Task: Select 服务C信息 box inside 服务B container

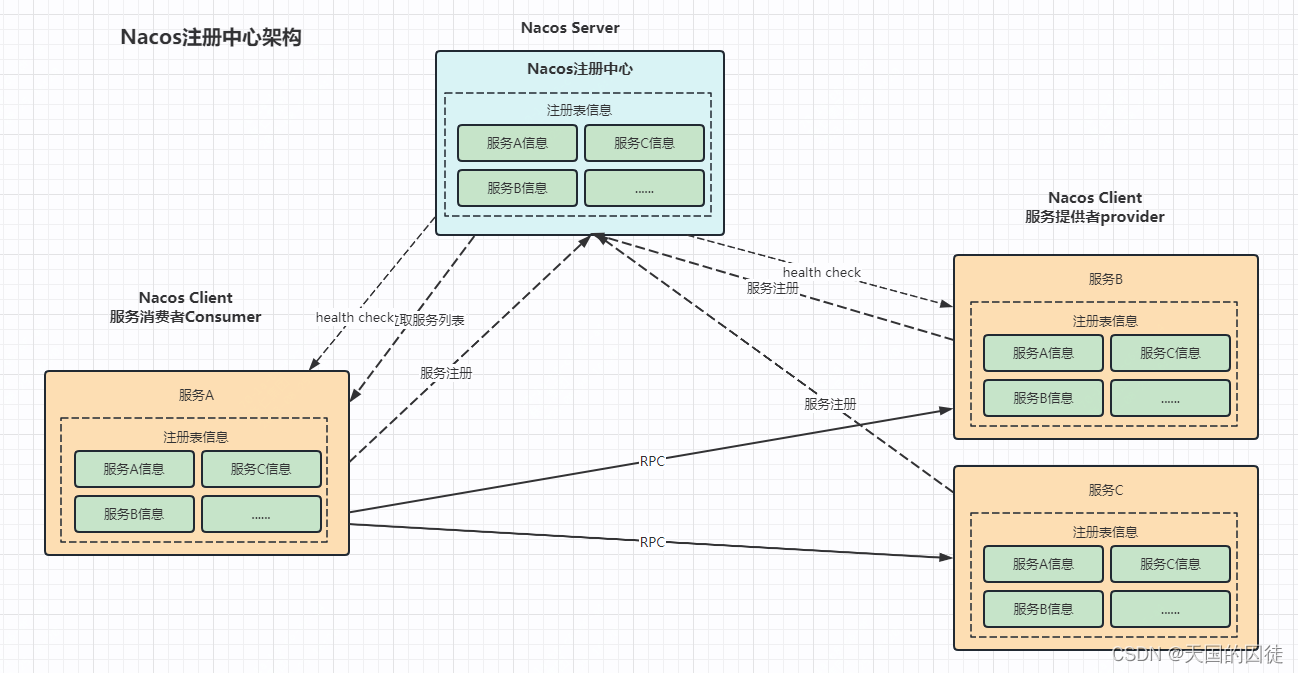Action: pos(1170,353)
